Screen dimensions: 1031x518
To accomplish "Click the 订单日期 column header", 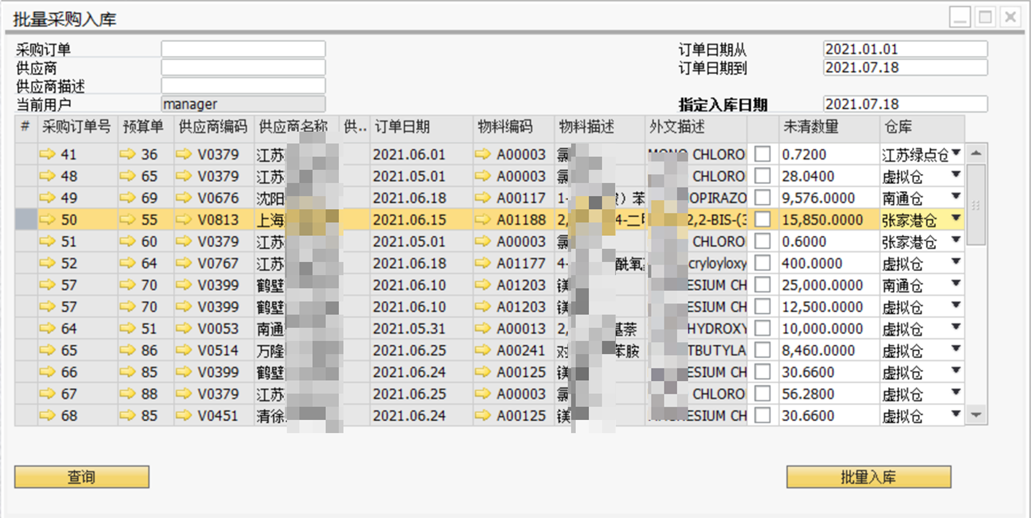I will (x=421, y=128).
